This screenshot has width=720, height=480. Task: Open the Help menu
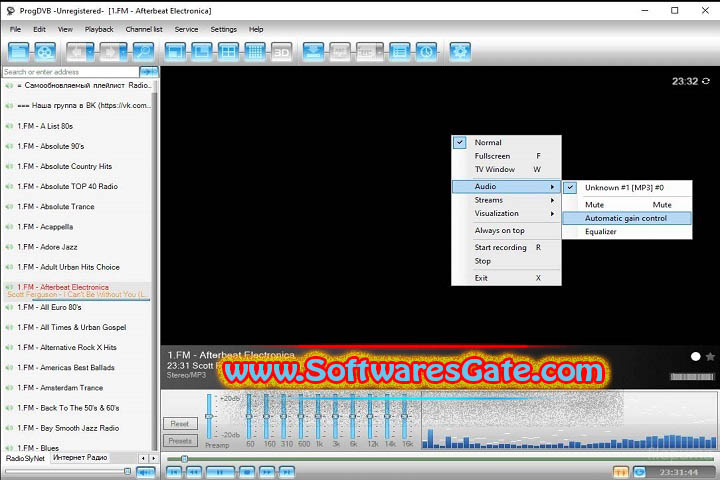256,29
